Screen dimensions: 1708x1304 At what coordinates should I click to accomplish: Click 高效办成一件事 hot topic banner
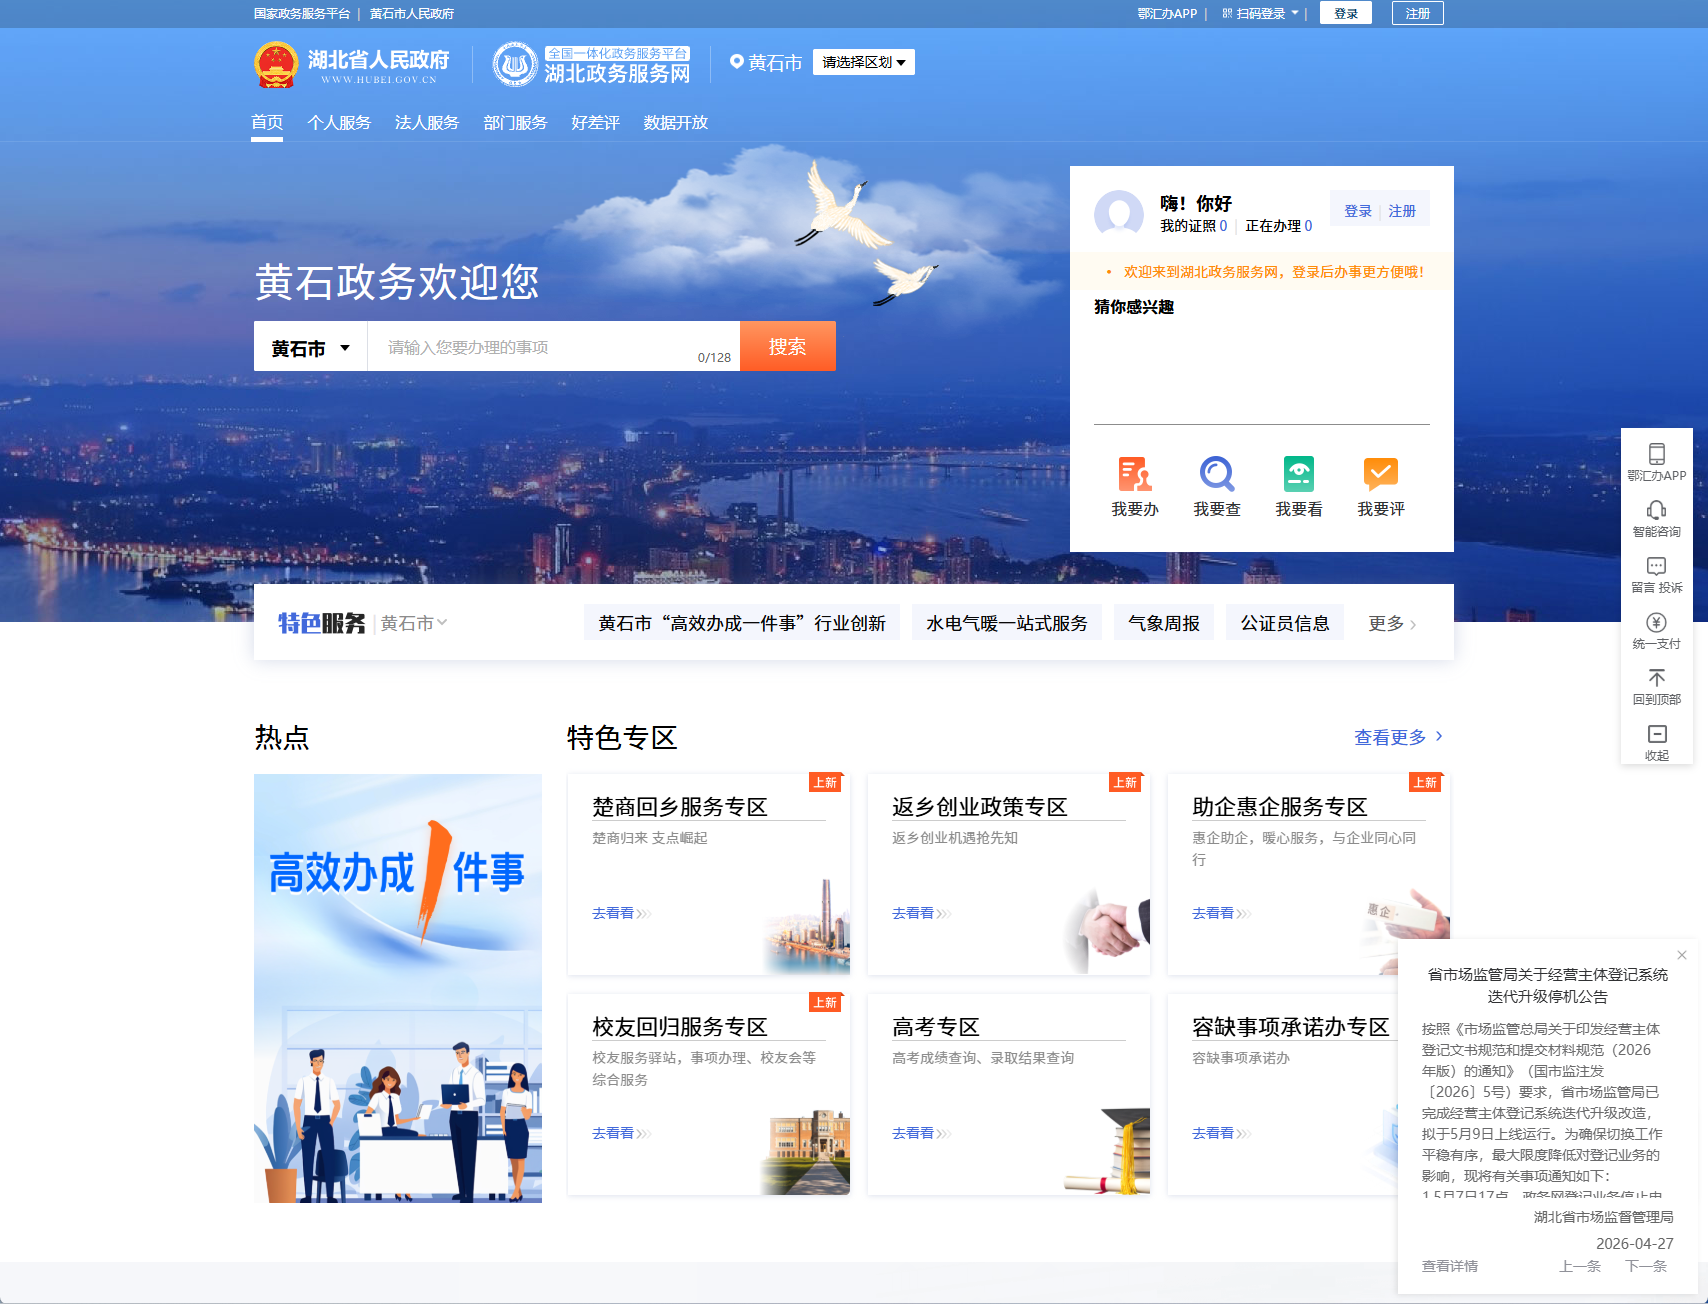point(398,988)
